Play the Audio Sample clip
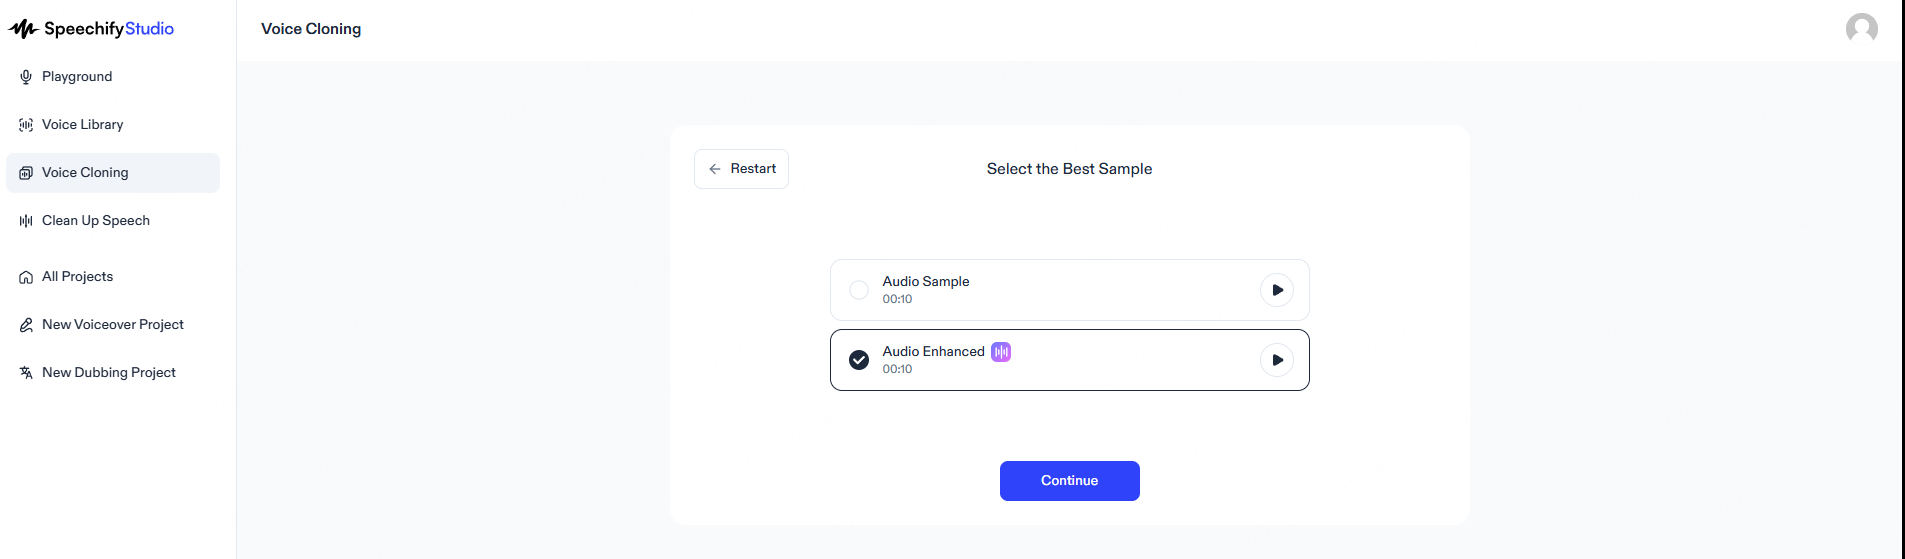The width and height of the screenshot is (1905, 559). click(x=1277, y=290)
